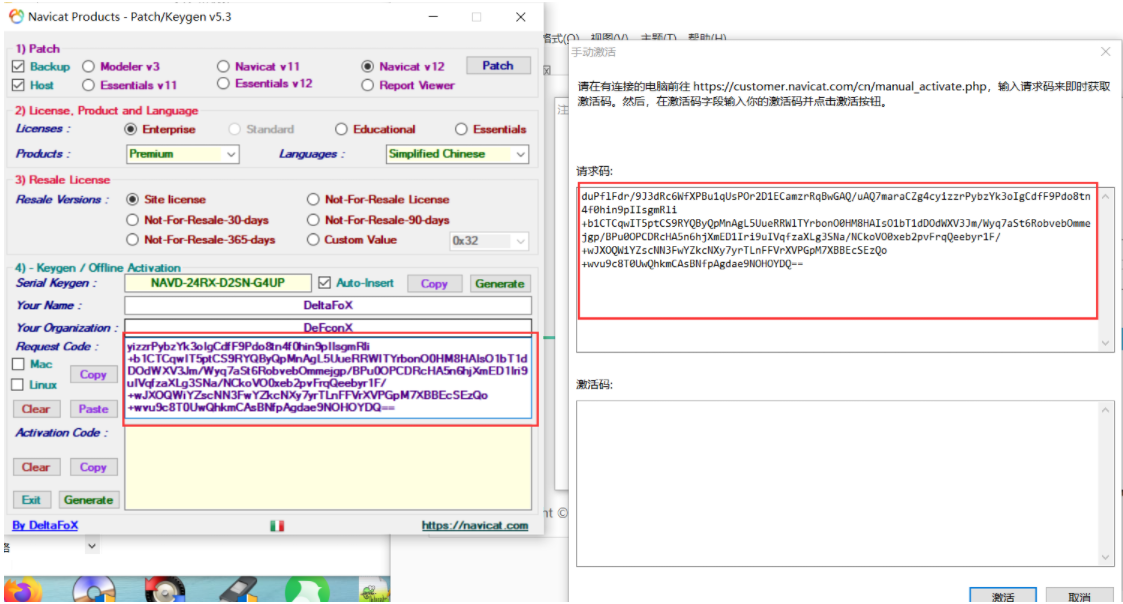Open the Languages dropdown showing Simplified Chinese
This screenshot has width=1123, height=604.
pyautogui.click(x=457, y=154)
